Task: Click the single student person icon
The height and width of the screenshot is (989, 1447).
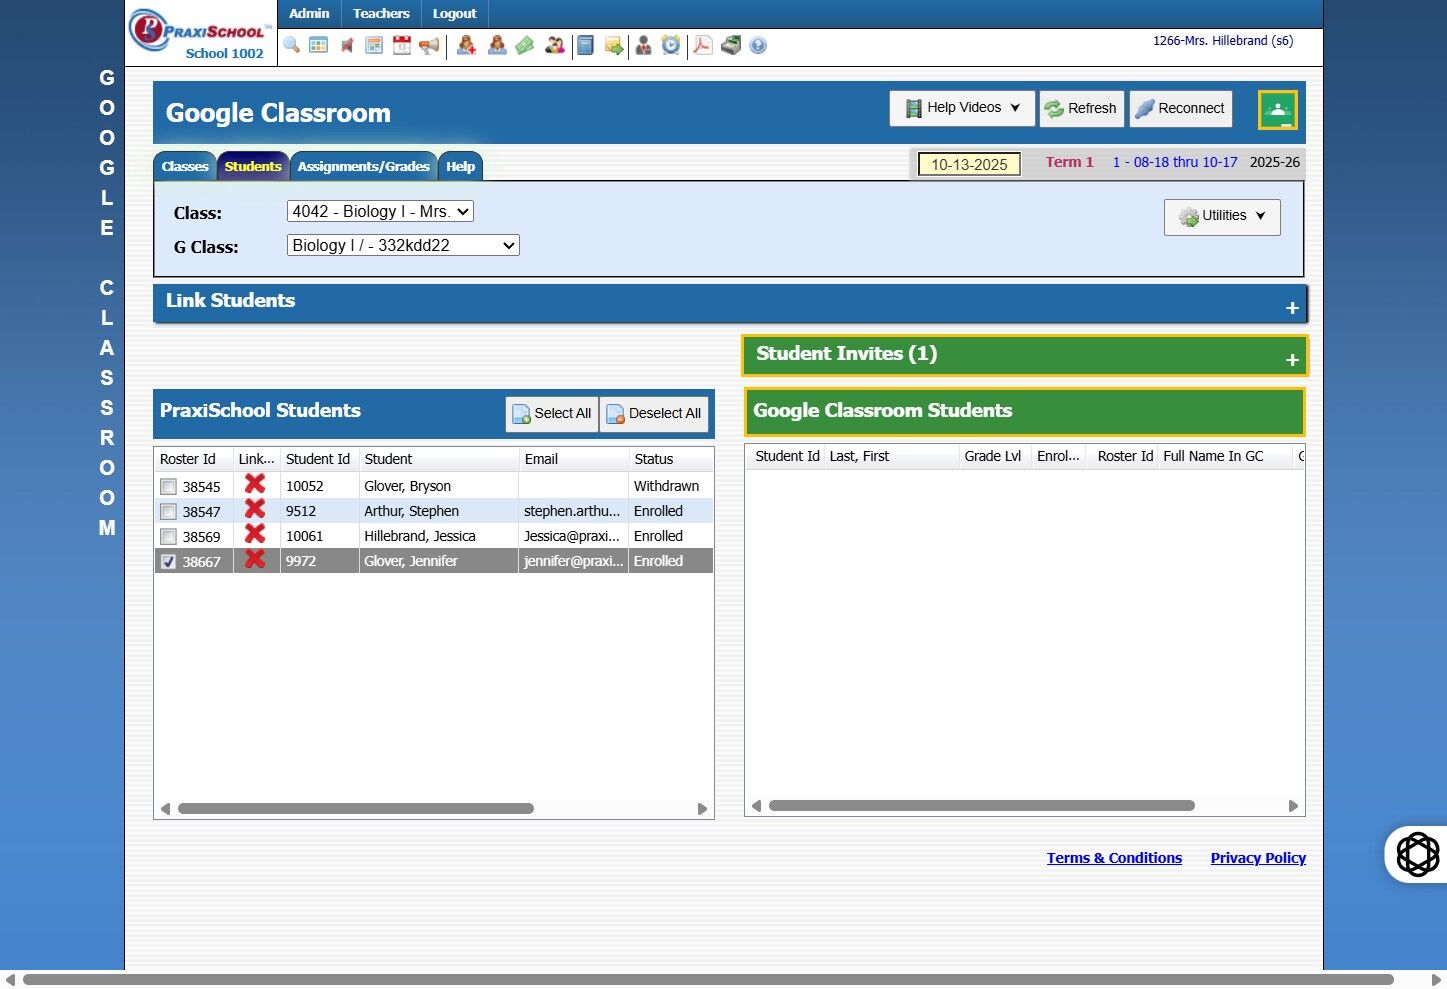Action: pos(497,45)
